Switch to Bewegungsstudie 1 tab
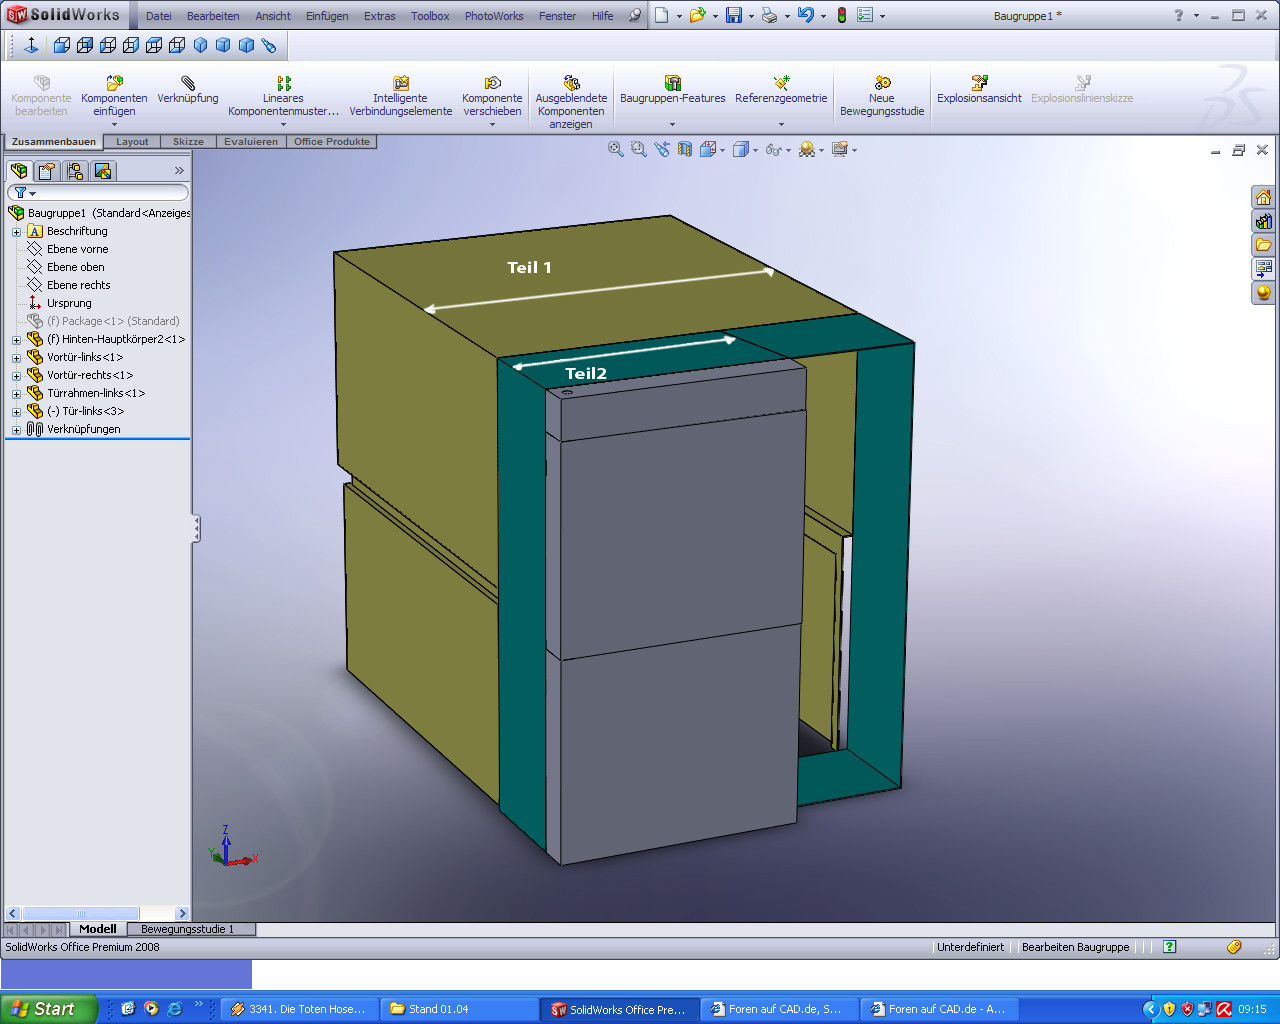1280x1024 pixels. pos(187,929)
